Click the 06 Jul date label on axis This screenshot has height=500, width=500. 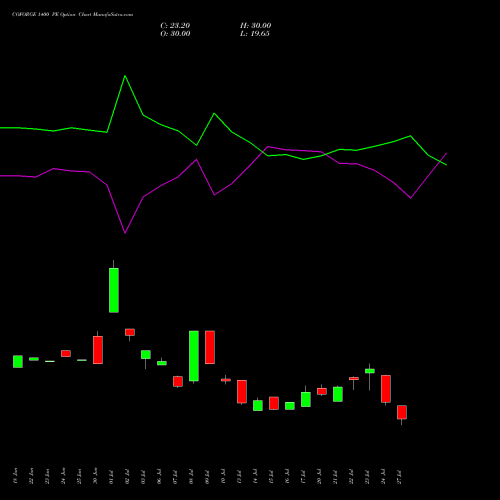pyautogui.click(x=159, y=477)
